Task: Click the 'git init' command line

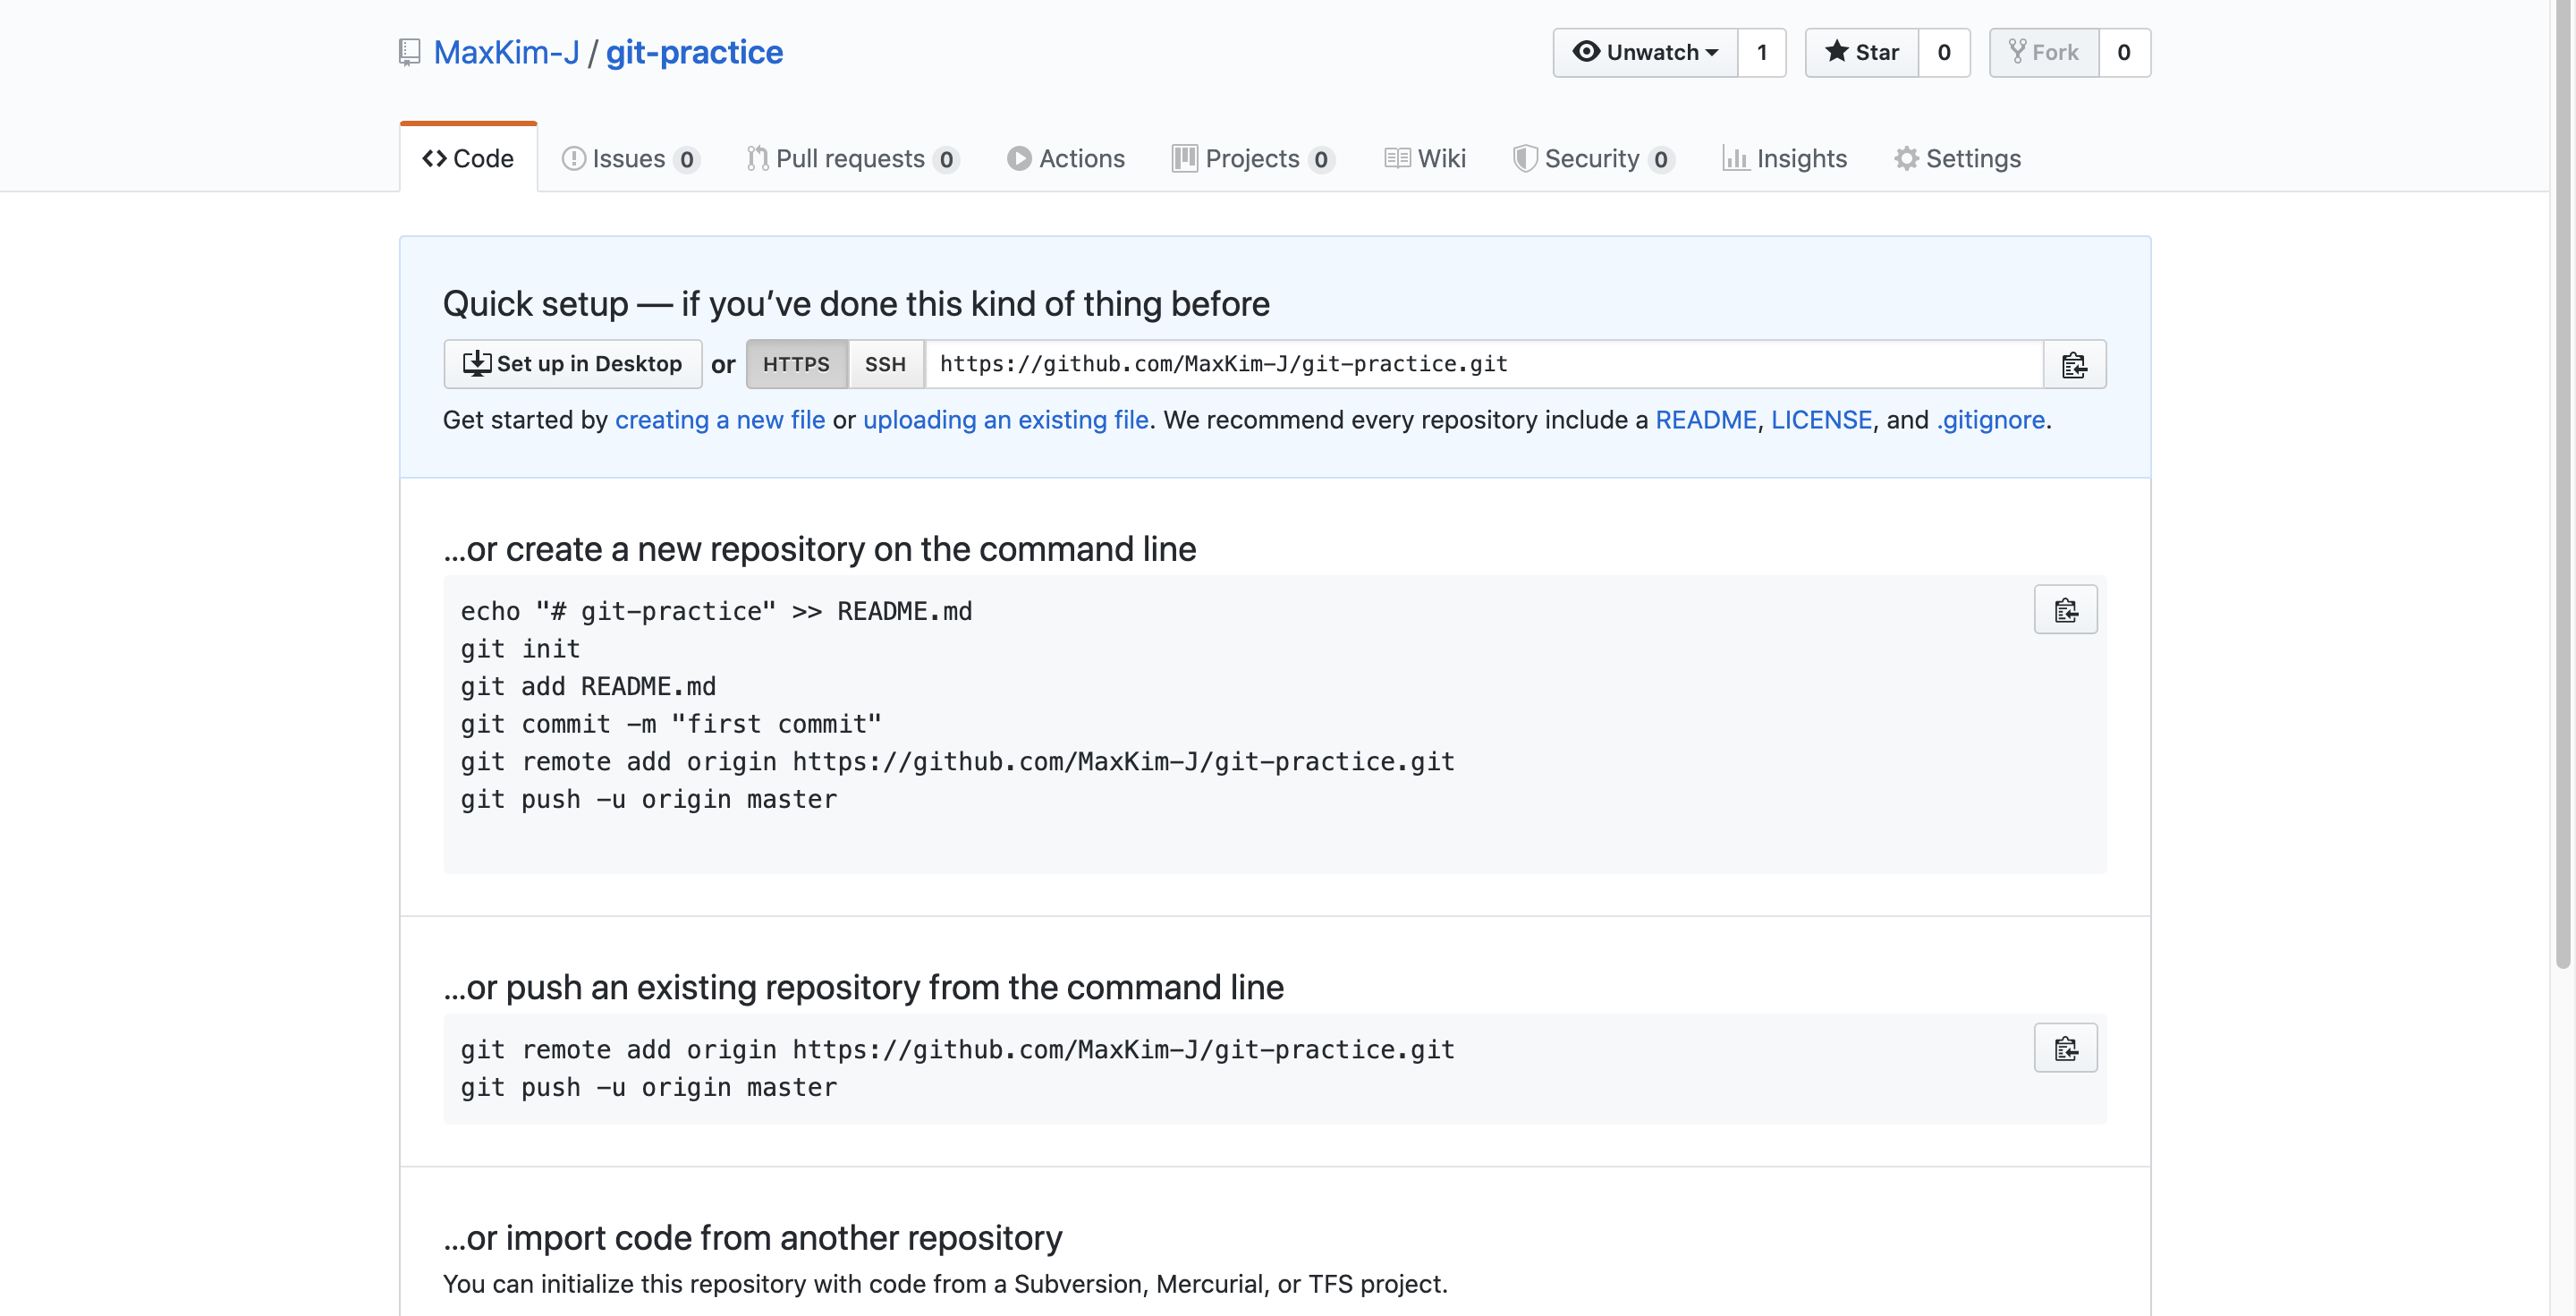Action: pyautogui.click(x=520, y=649)
